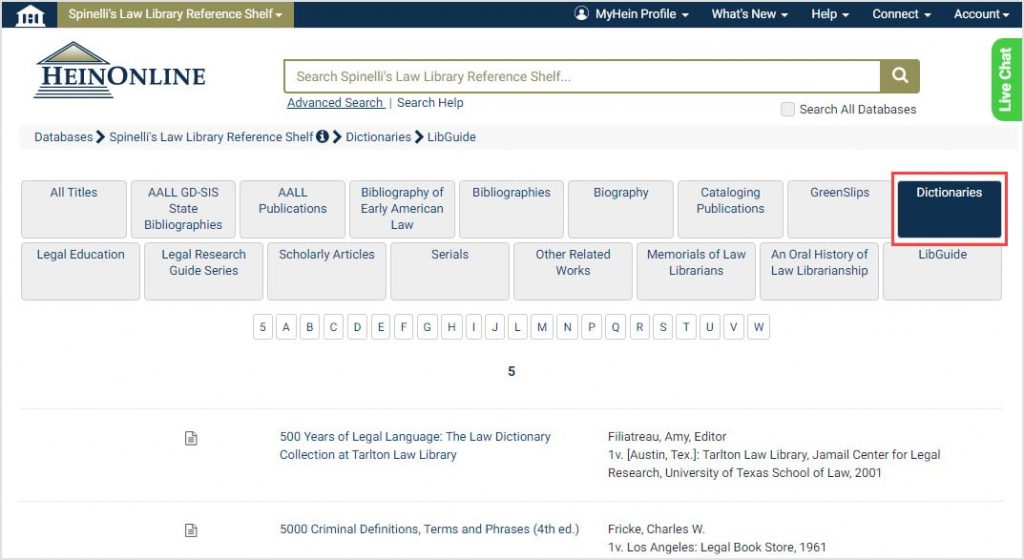Viewport: 1024px width, 560px height.
Task: Jump to letter R titles
Action: (639, 327)
